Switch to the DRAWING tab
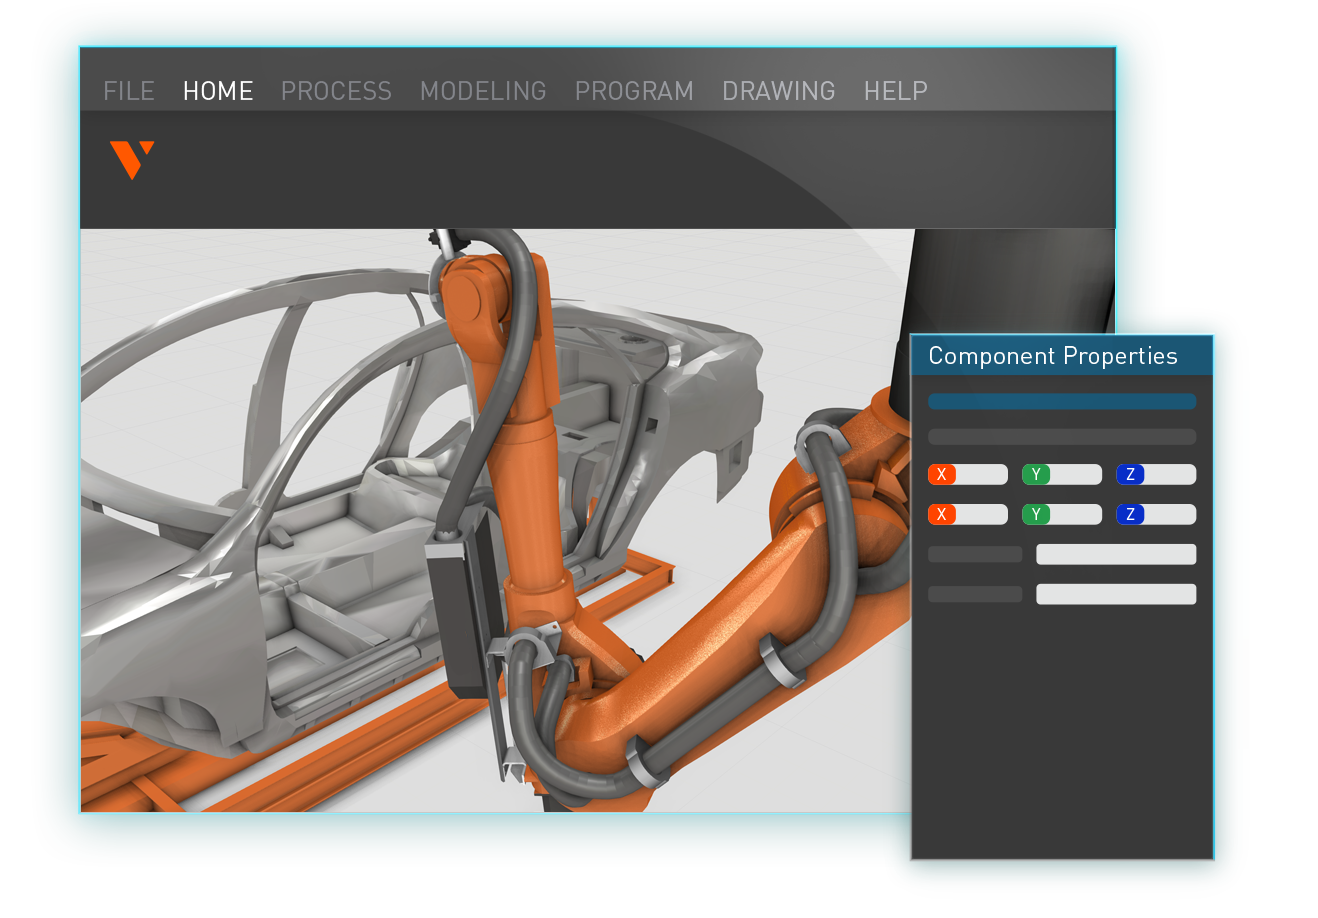Image resolution: width=1318 pixels, height=918 pixels. click(779, 91)
